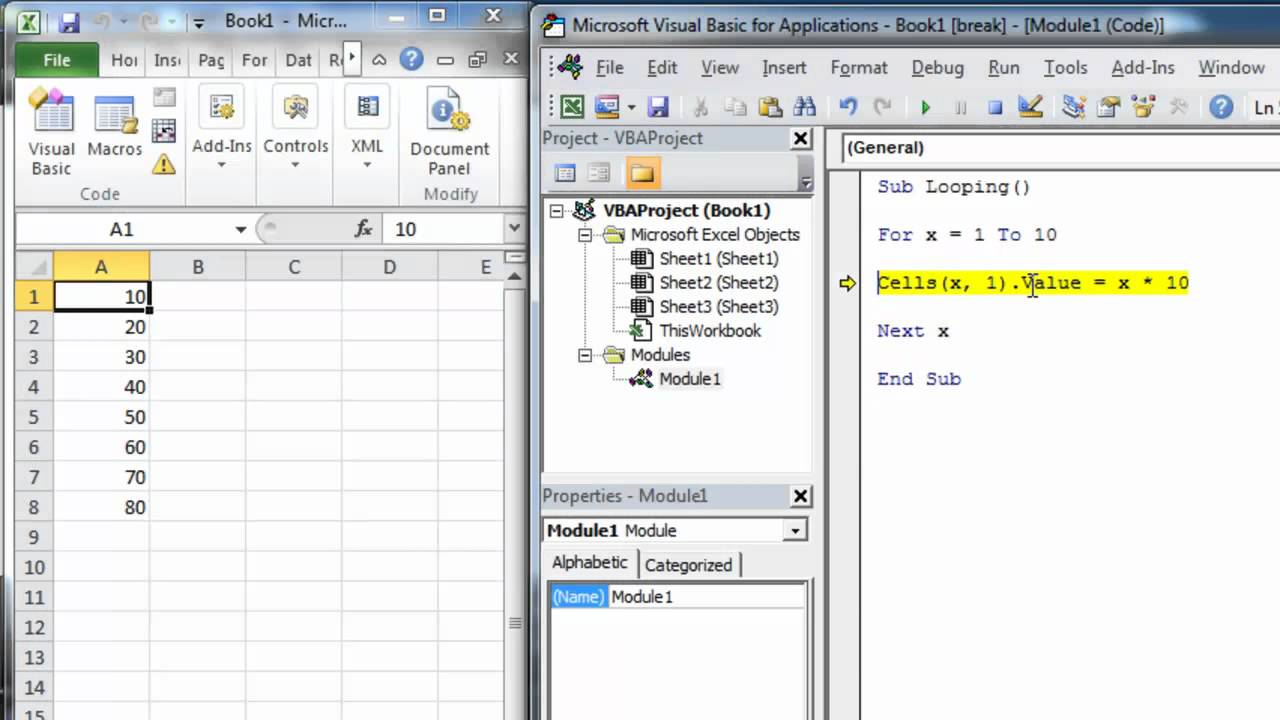Image resolution: width=1280 pixels, height=720 pixels.
Task: Minimize the Excel ribbon with caret icon
Action: pyautogui.click(x=379, y=60)
